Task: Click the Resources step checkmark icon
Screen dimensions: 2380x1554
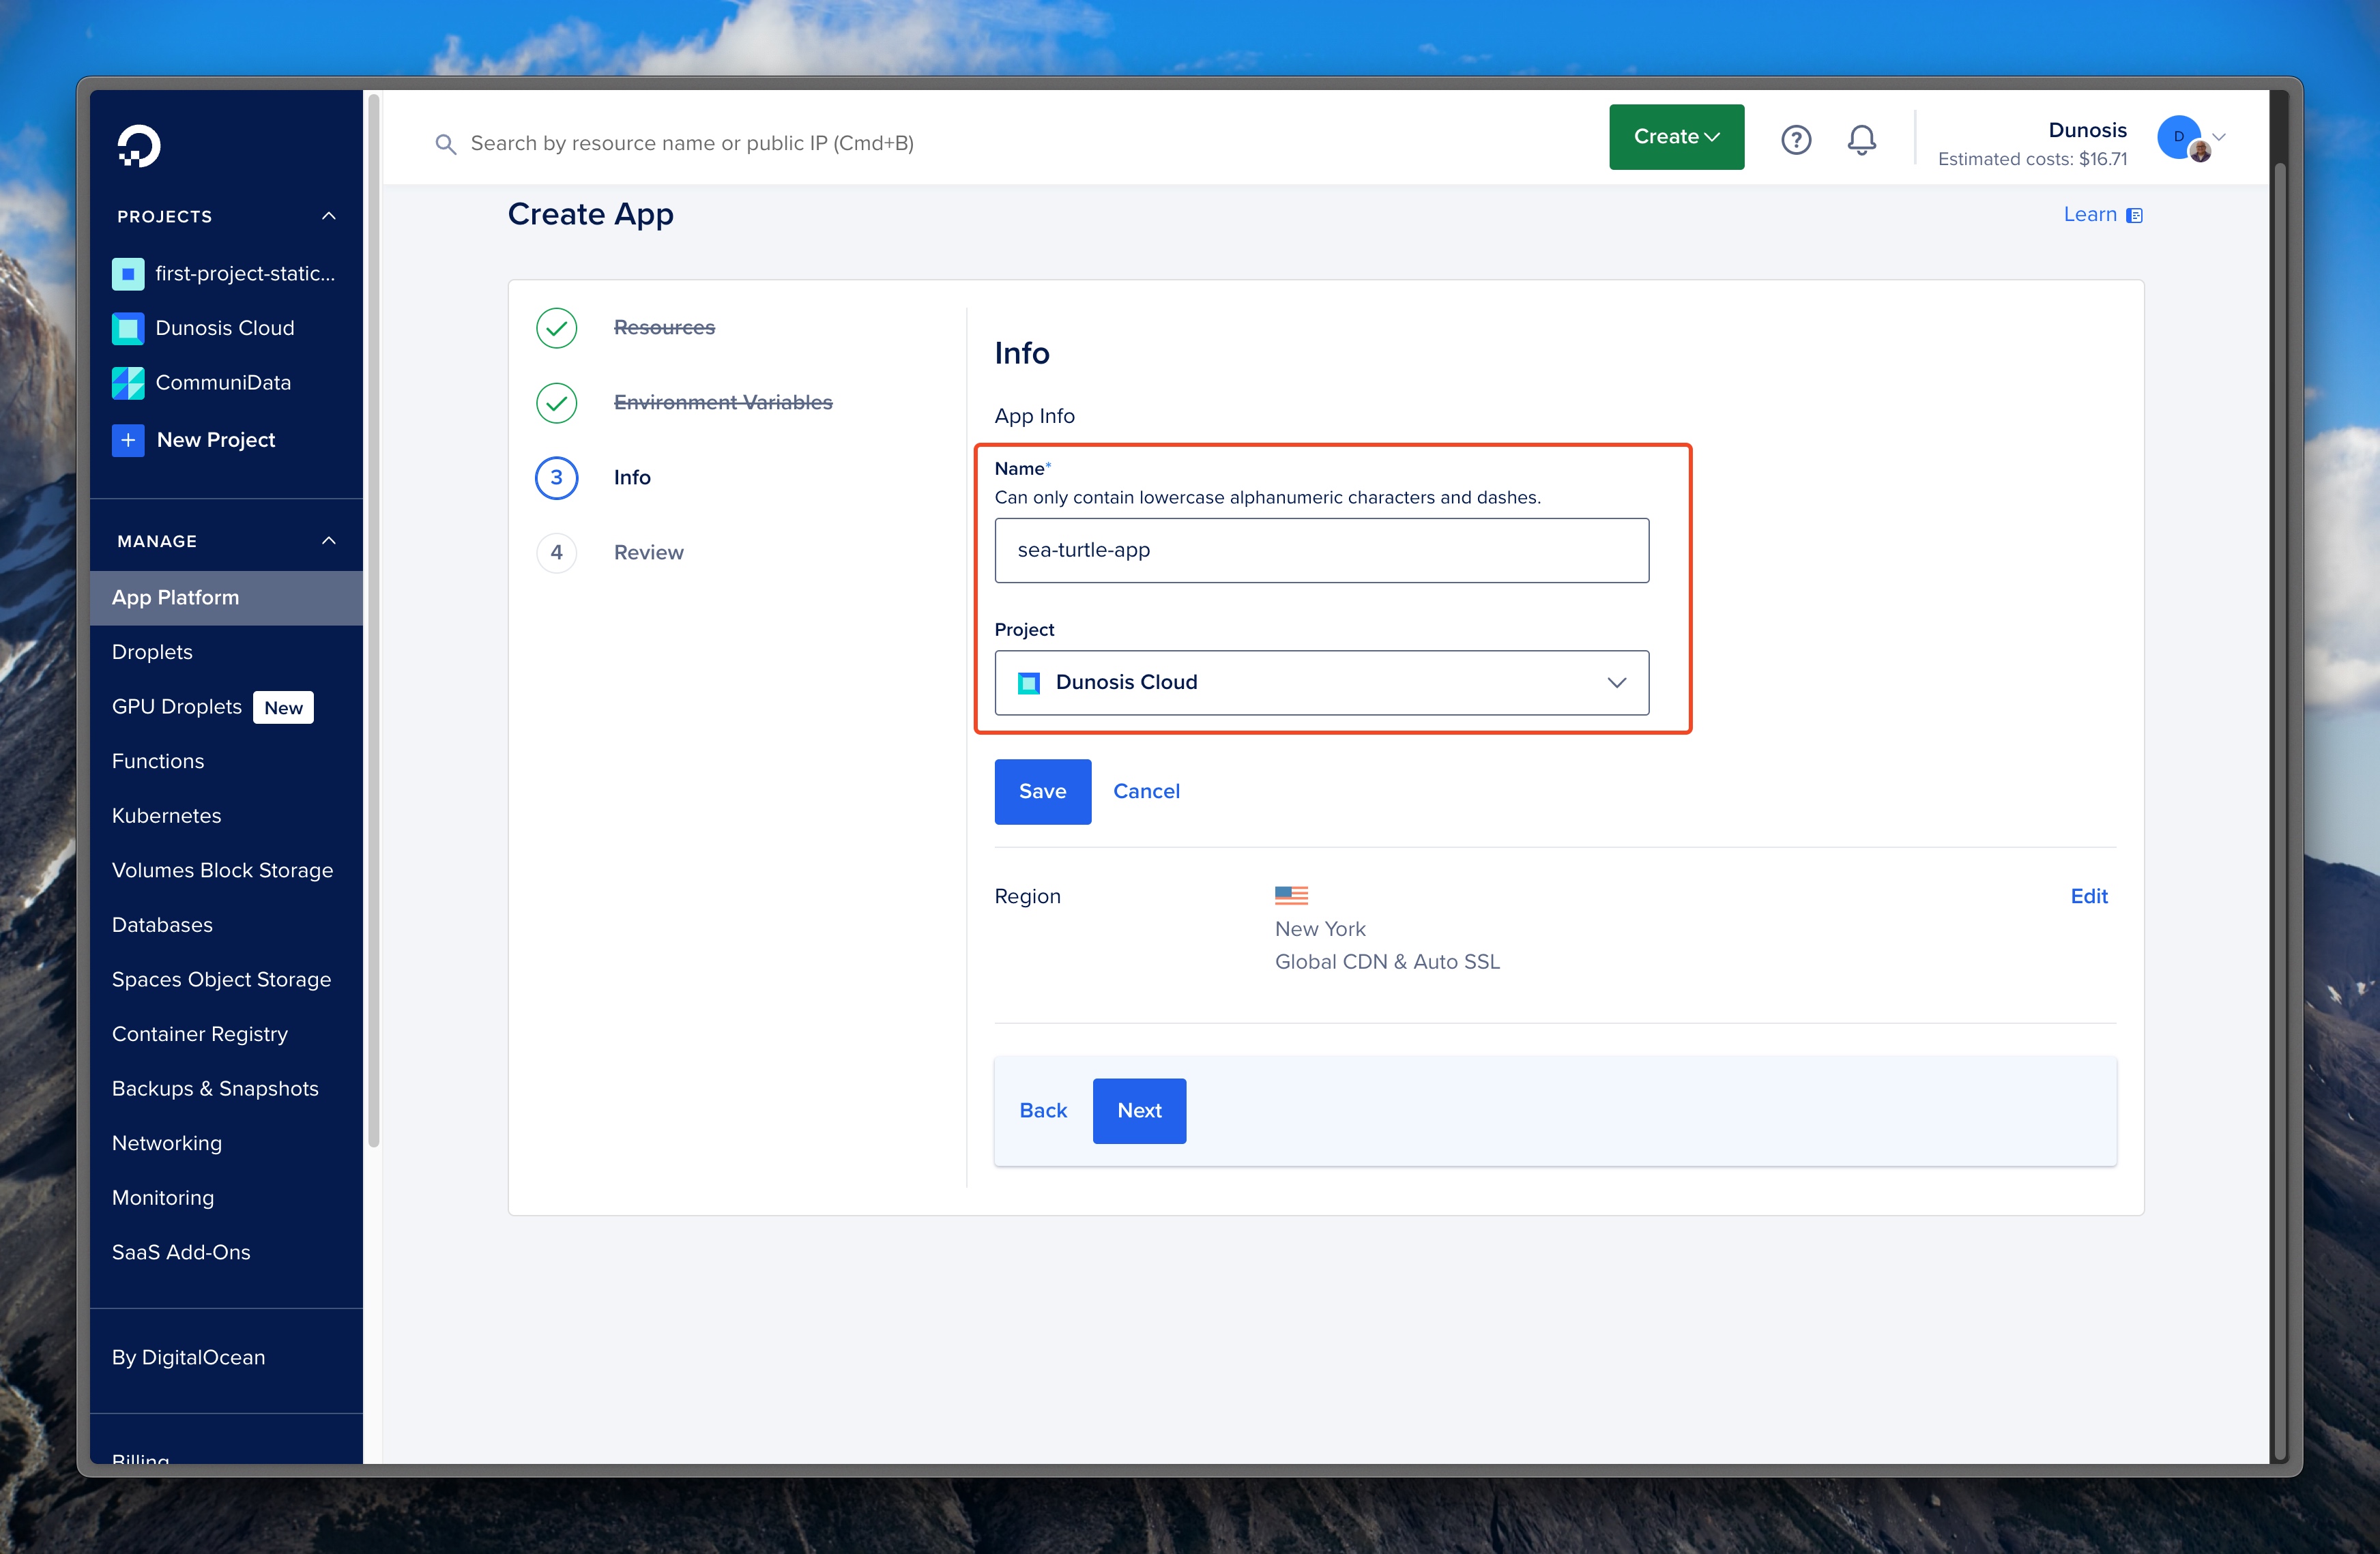Action: (x=556, y=328)
